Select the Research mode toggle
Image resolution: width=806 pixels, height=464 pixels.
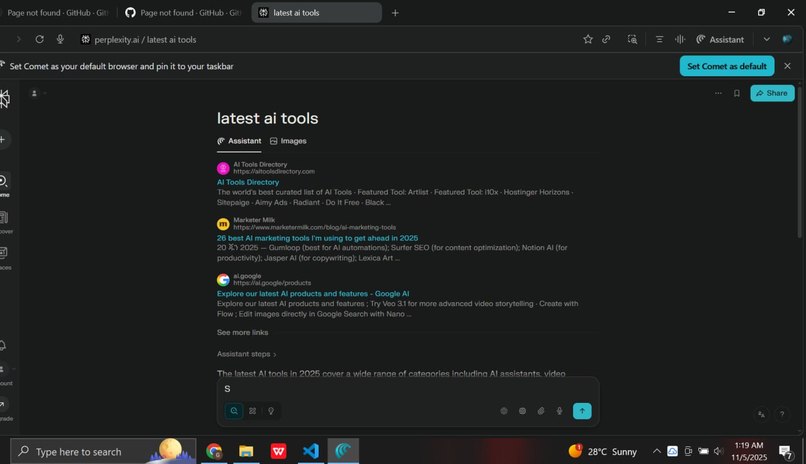pos(252,411)
